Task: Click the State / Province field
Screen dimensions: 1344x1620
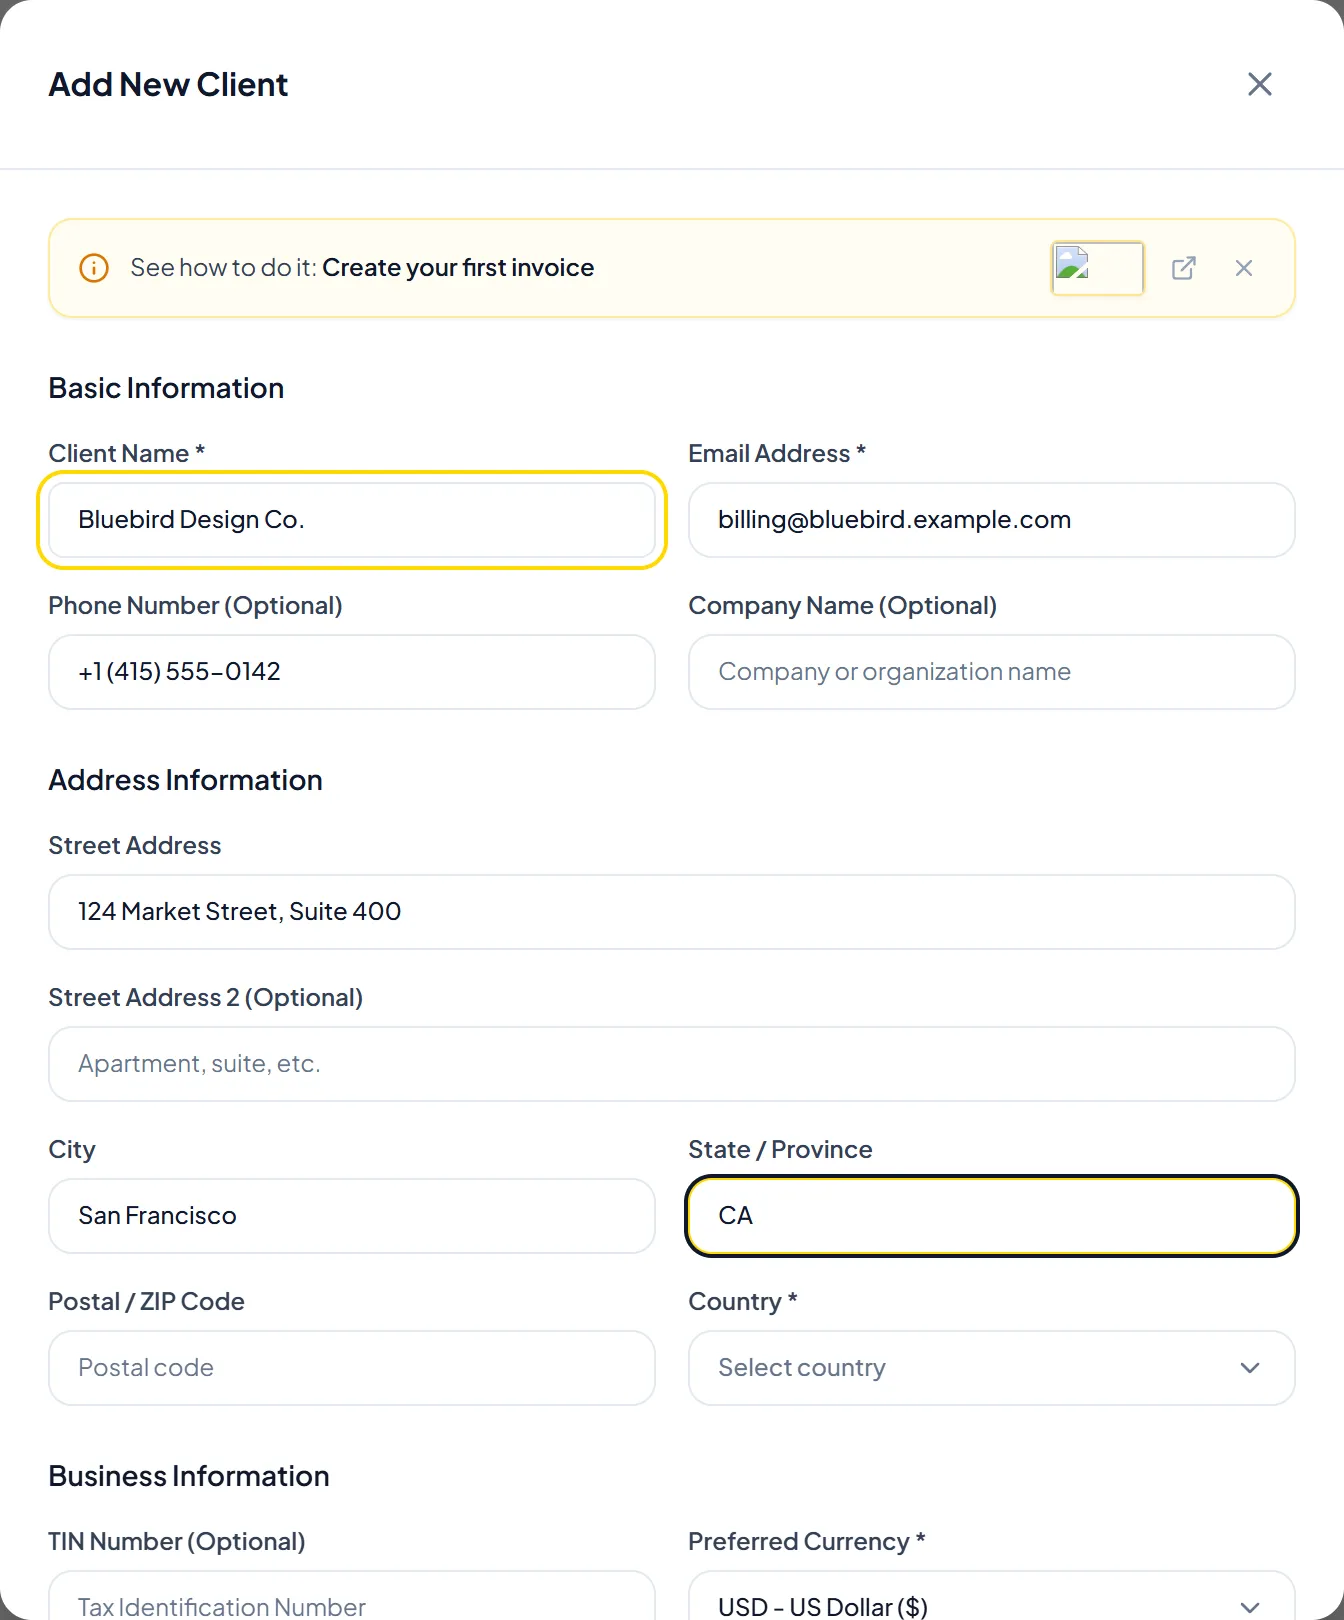Action: click(992, 1216)
